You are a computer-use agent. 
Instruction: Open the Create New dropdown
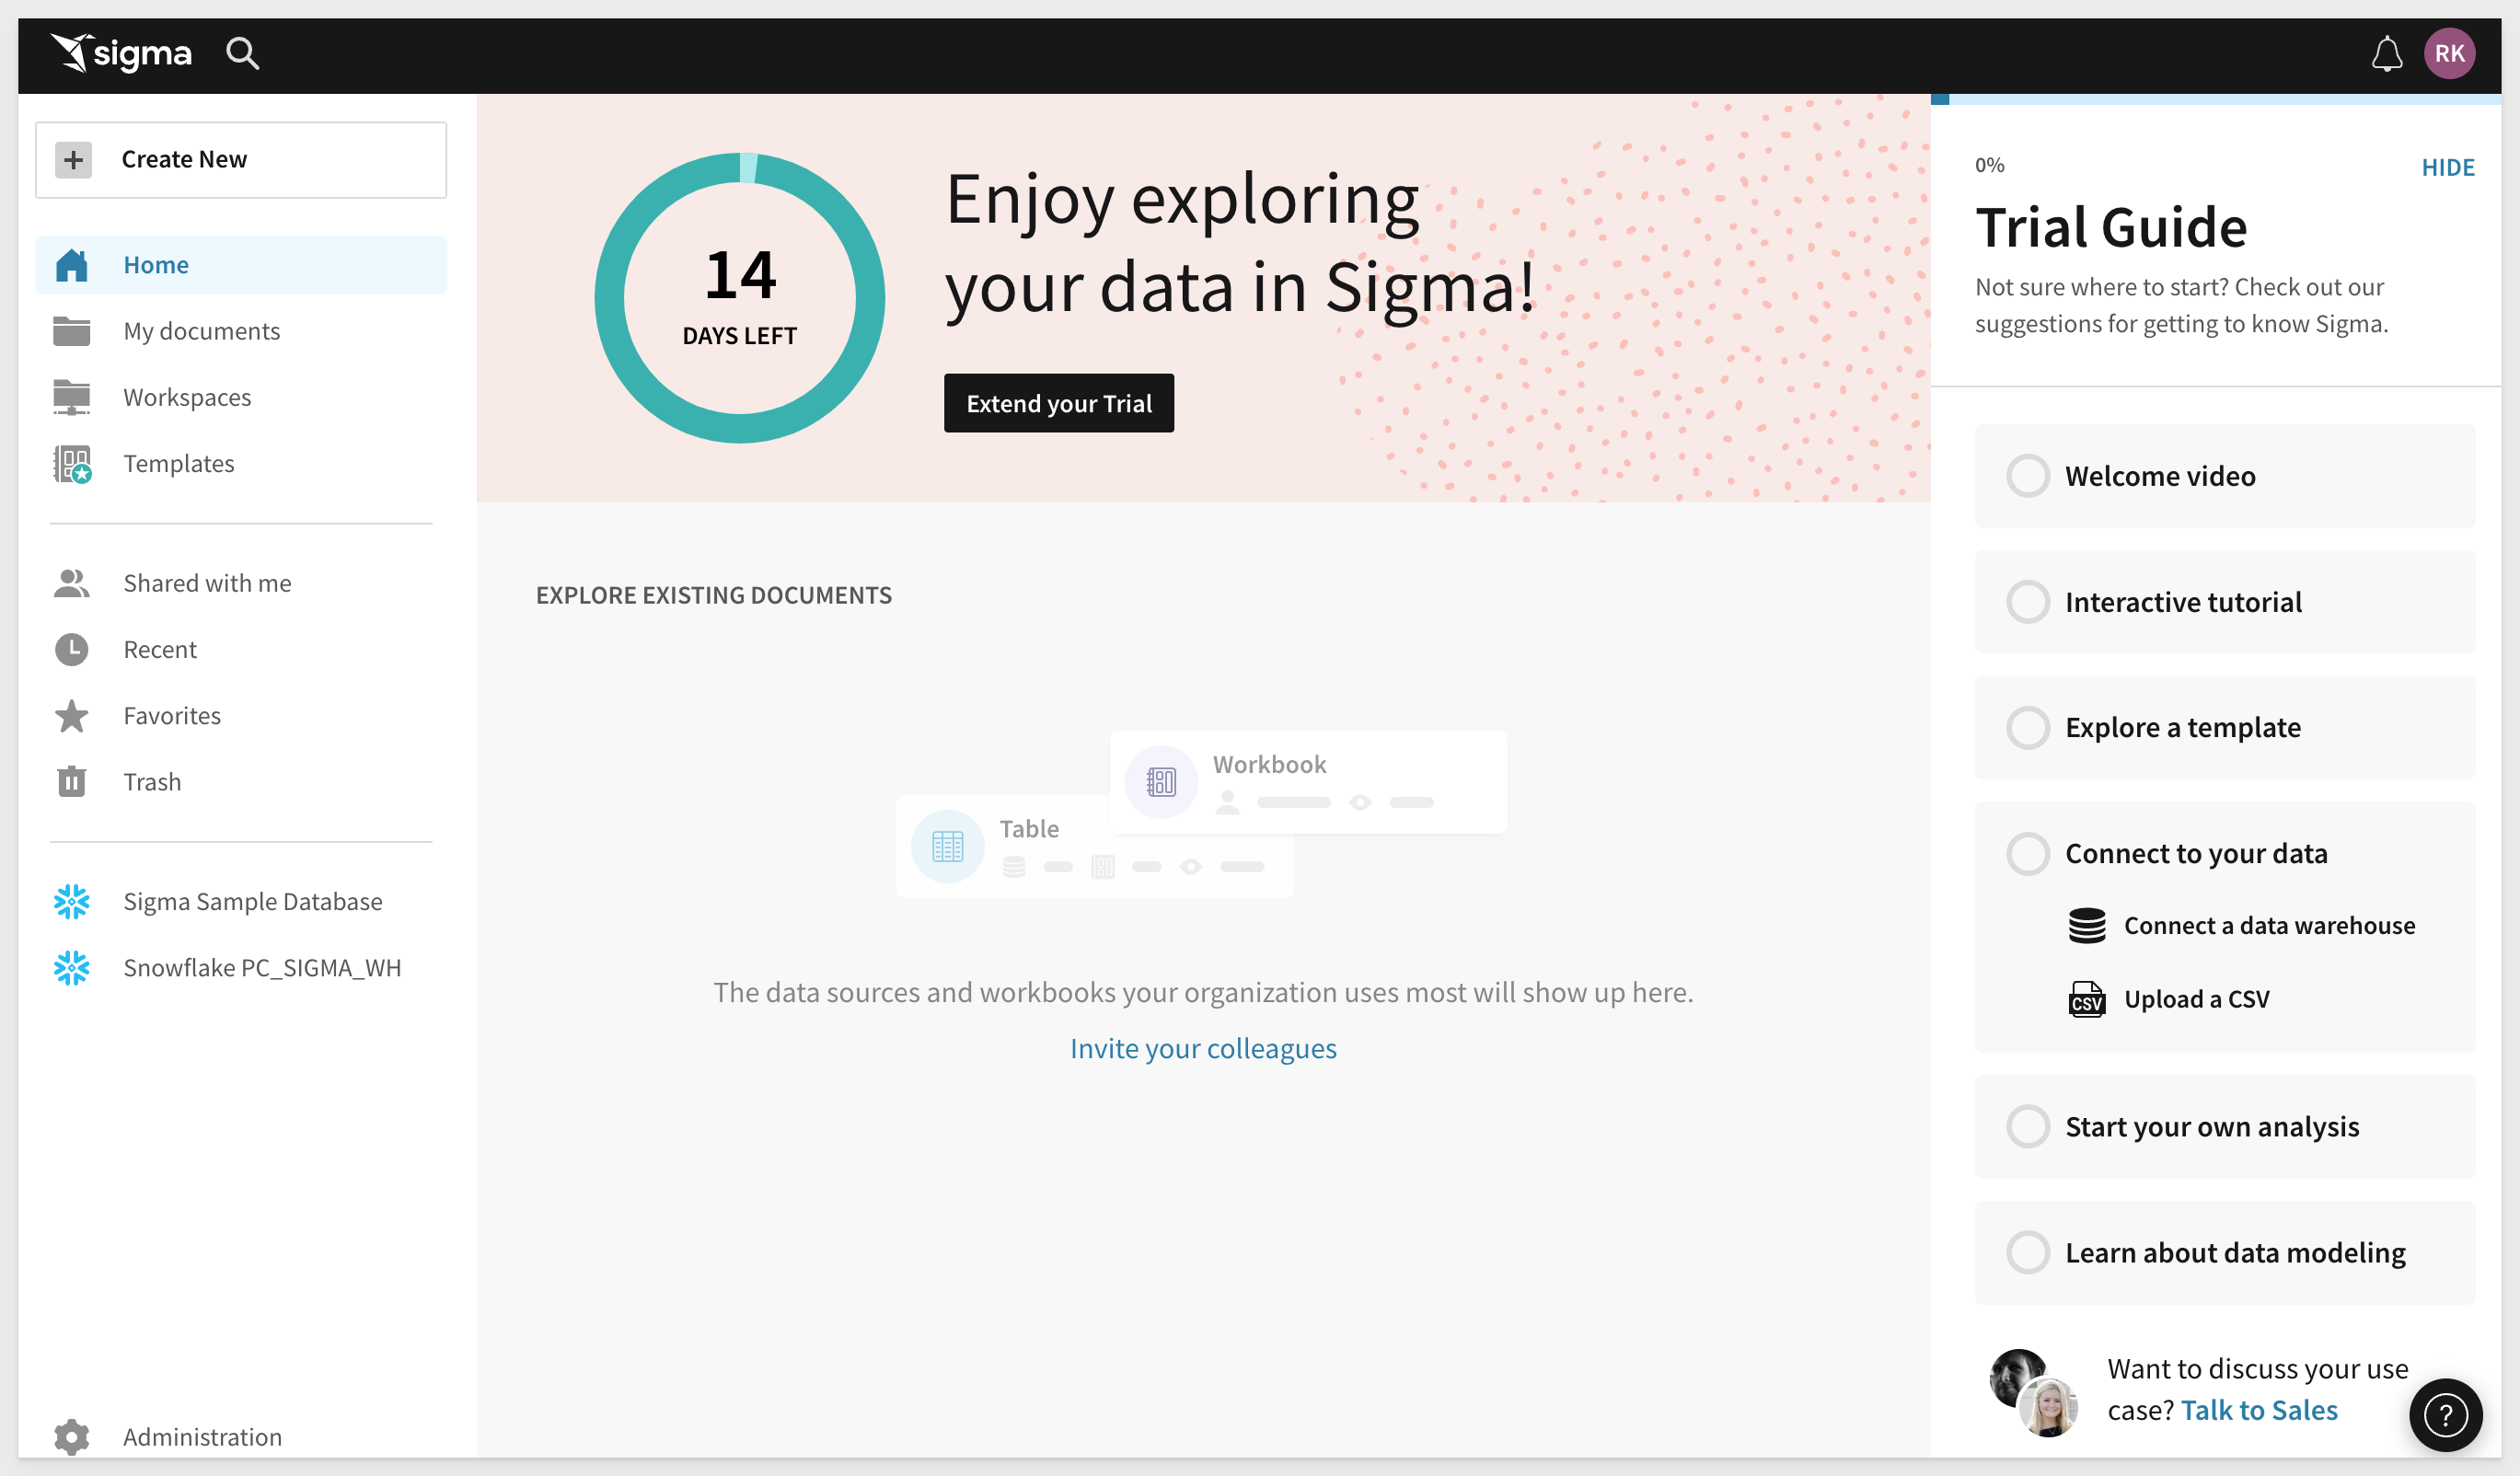pos(241,160)
